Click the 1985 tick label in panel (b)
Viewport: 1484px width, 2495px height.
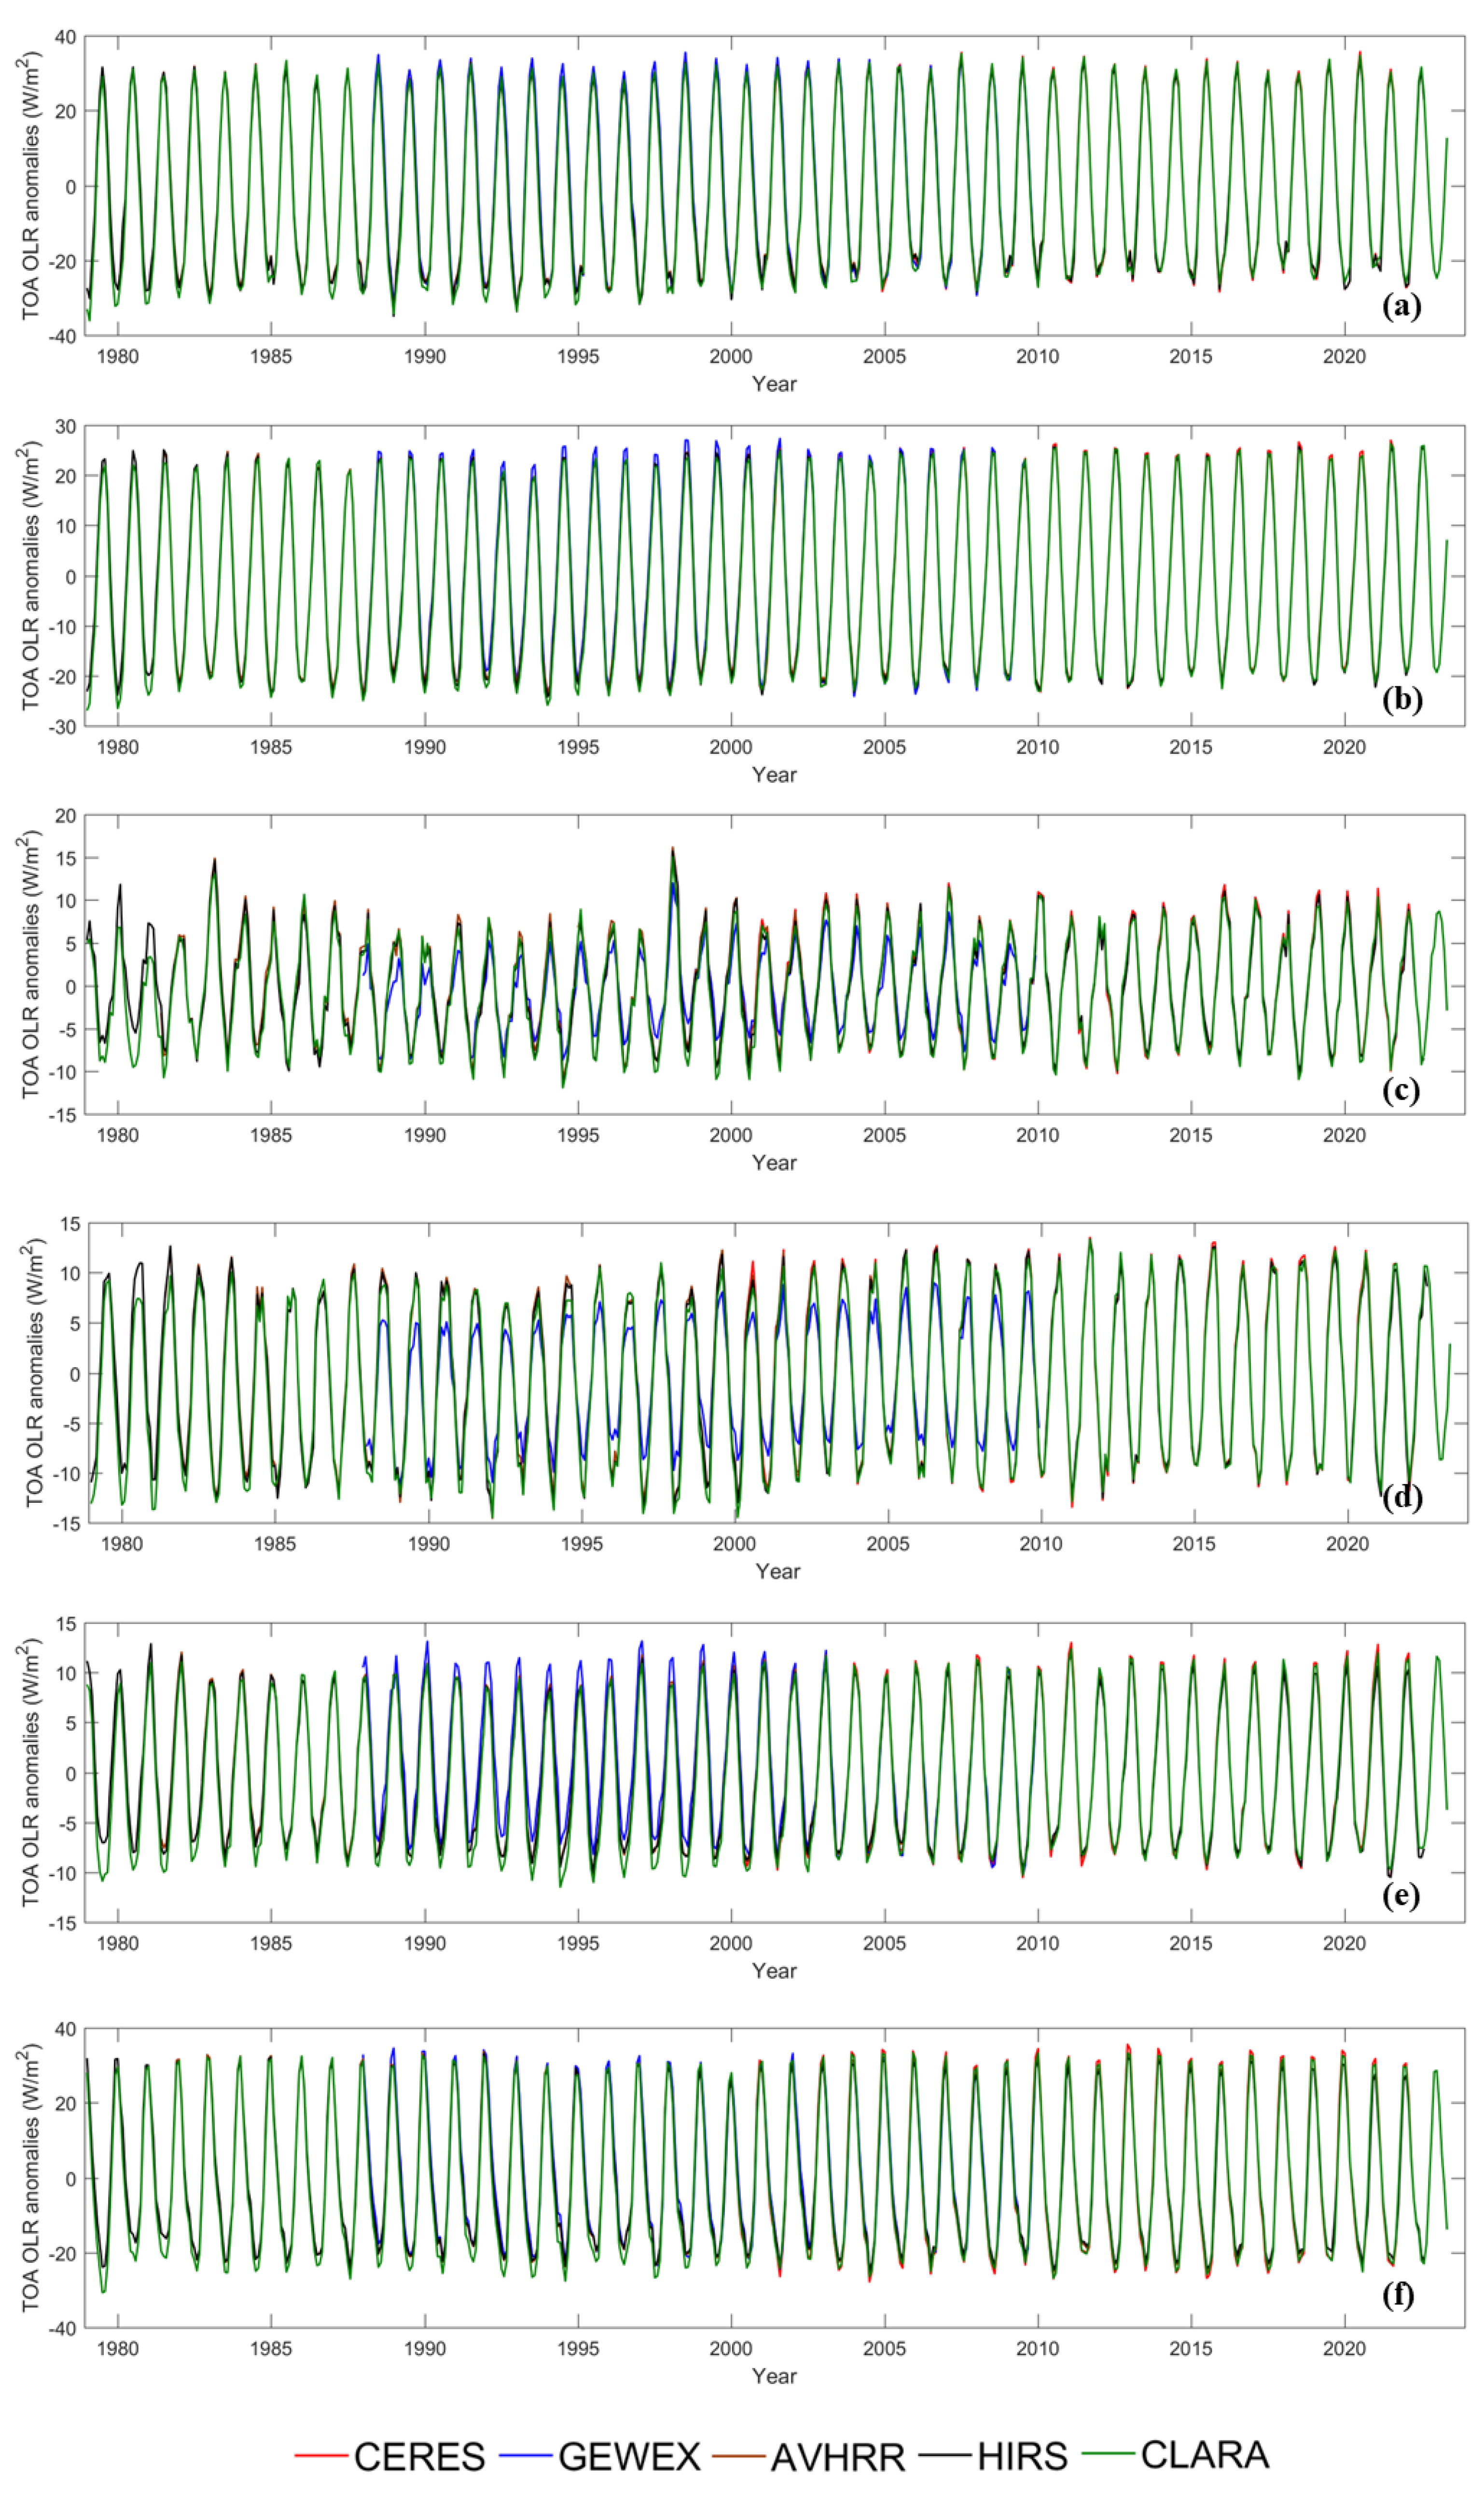point(271,747)
